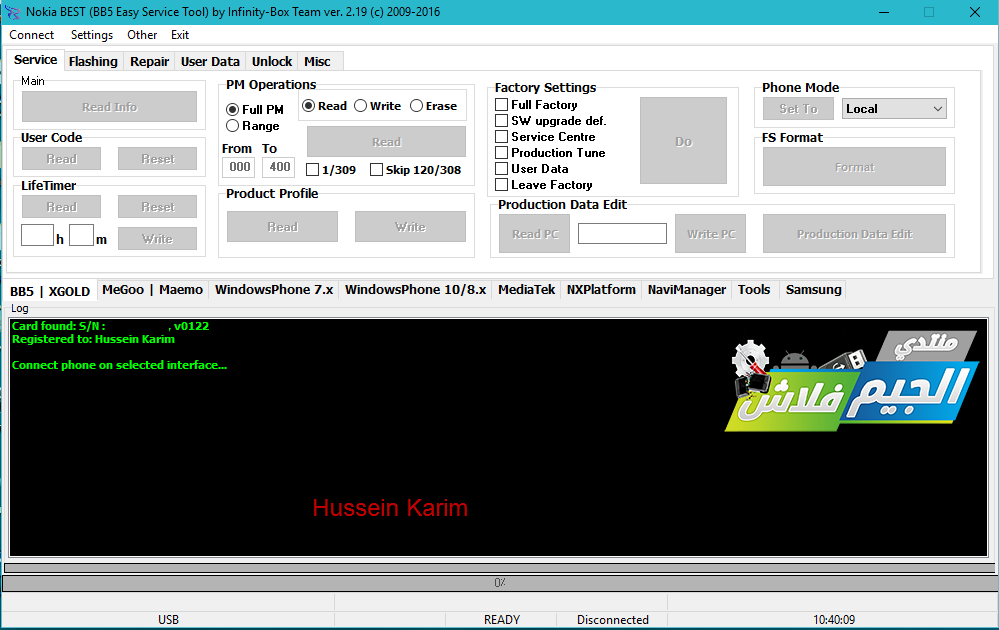This screenshot has height=630, width=999.
Task: Click the Read Info button
Action: 110,106
